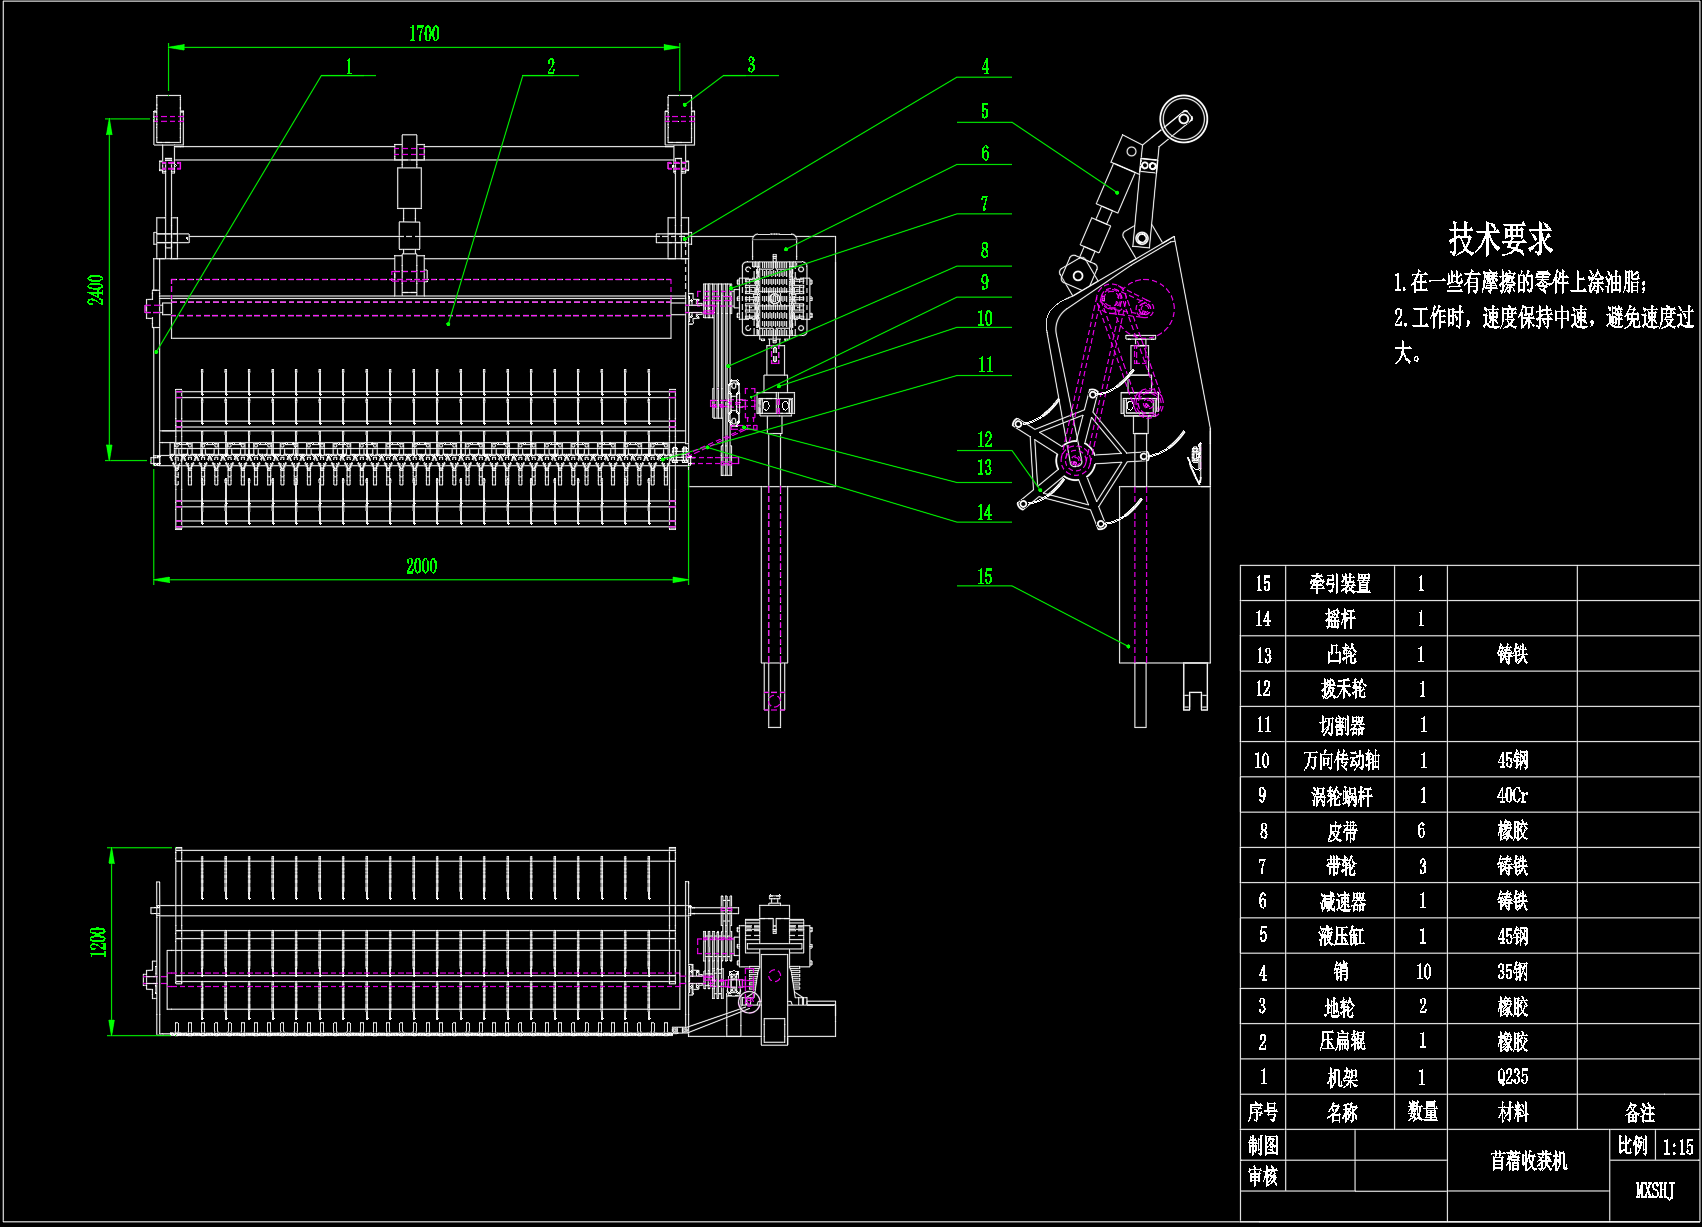
Task: Click the round wheel atop the side view
Action: coord(1183,119)
